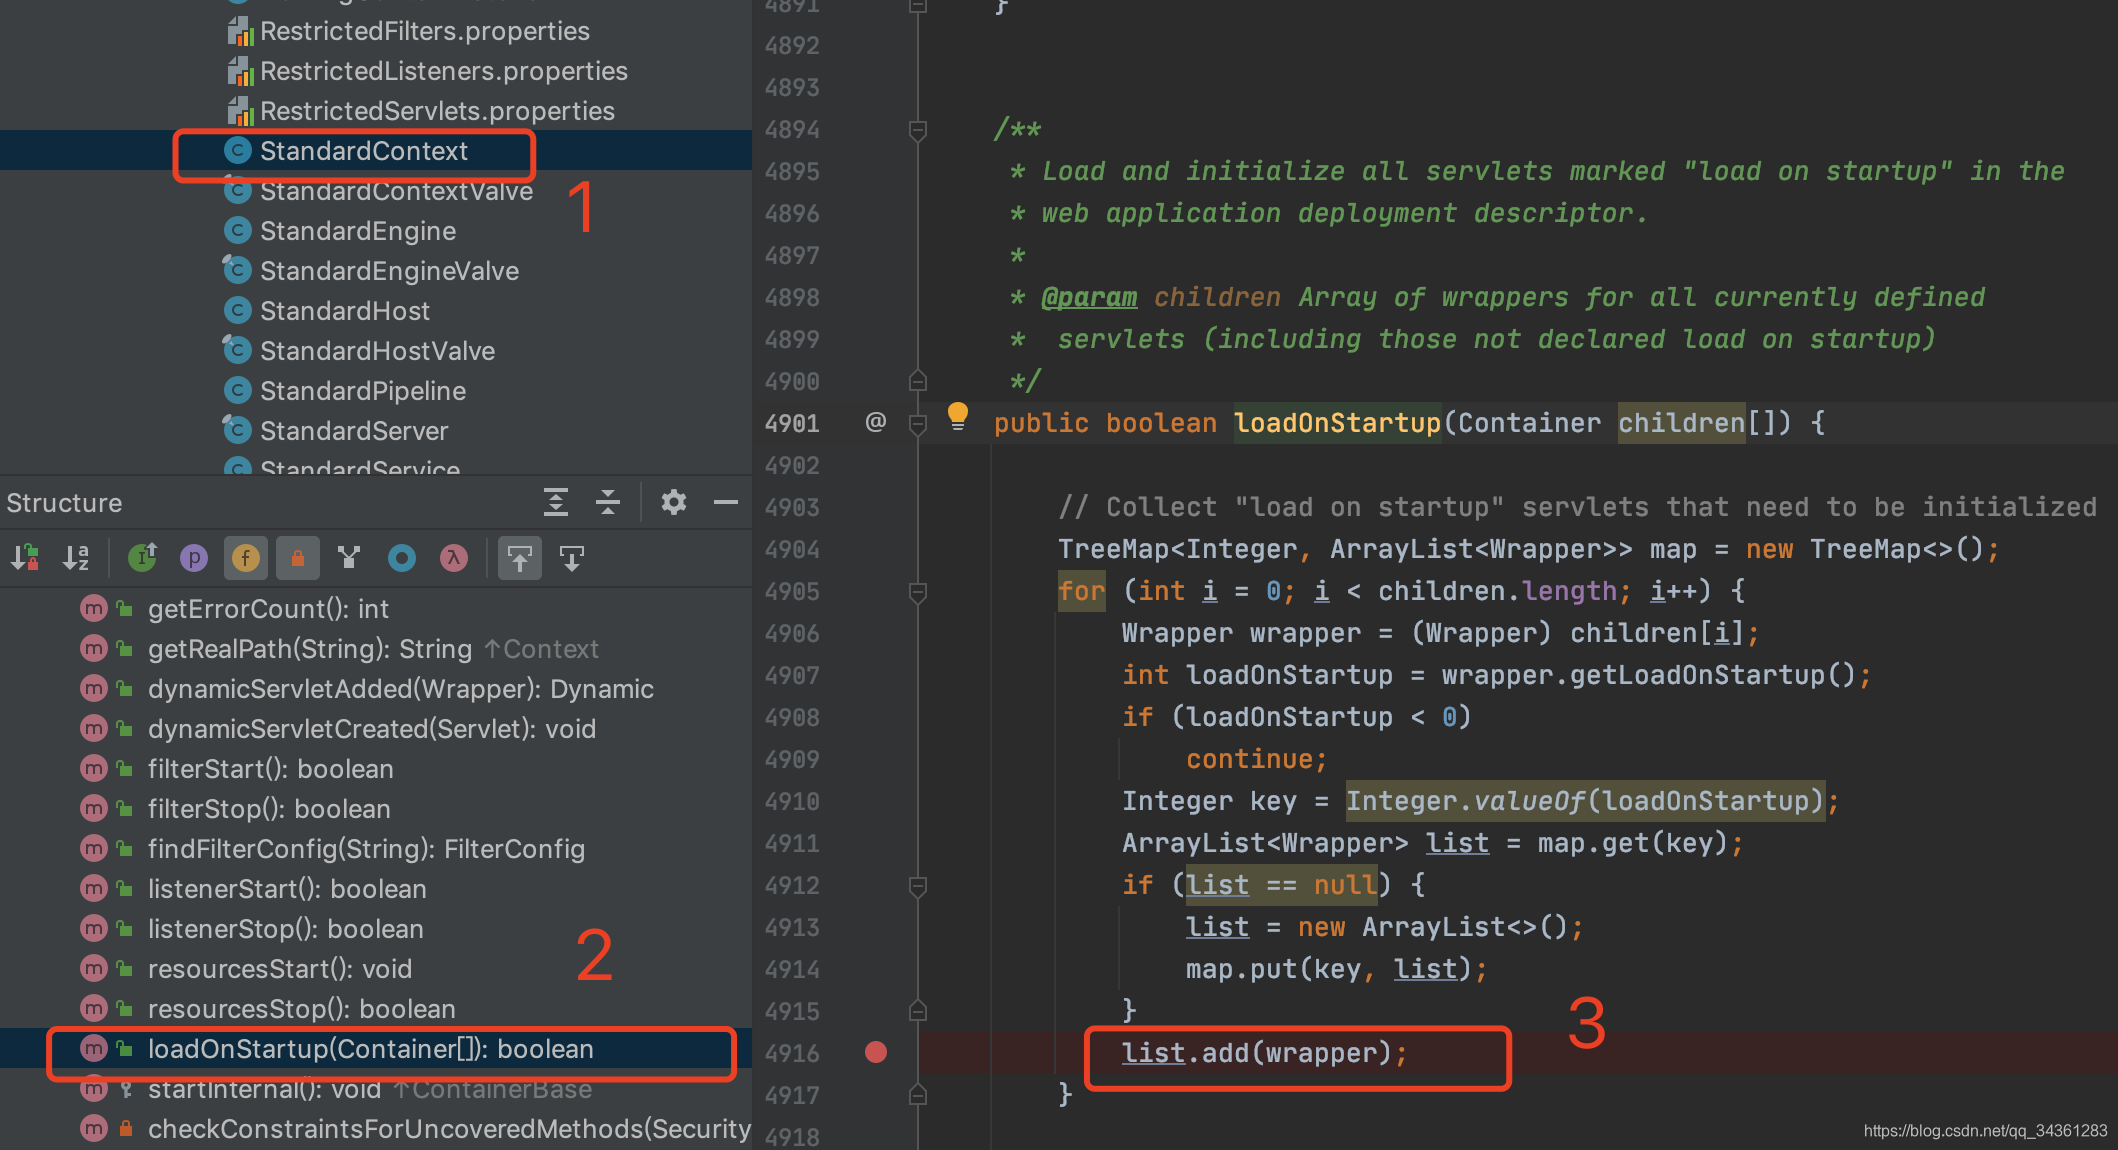Screen dimensions: 2118x1150
Task: Click fold end marker at line 4917
Action: point(918,1095)
